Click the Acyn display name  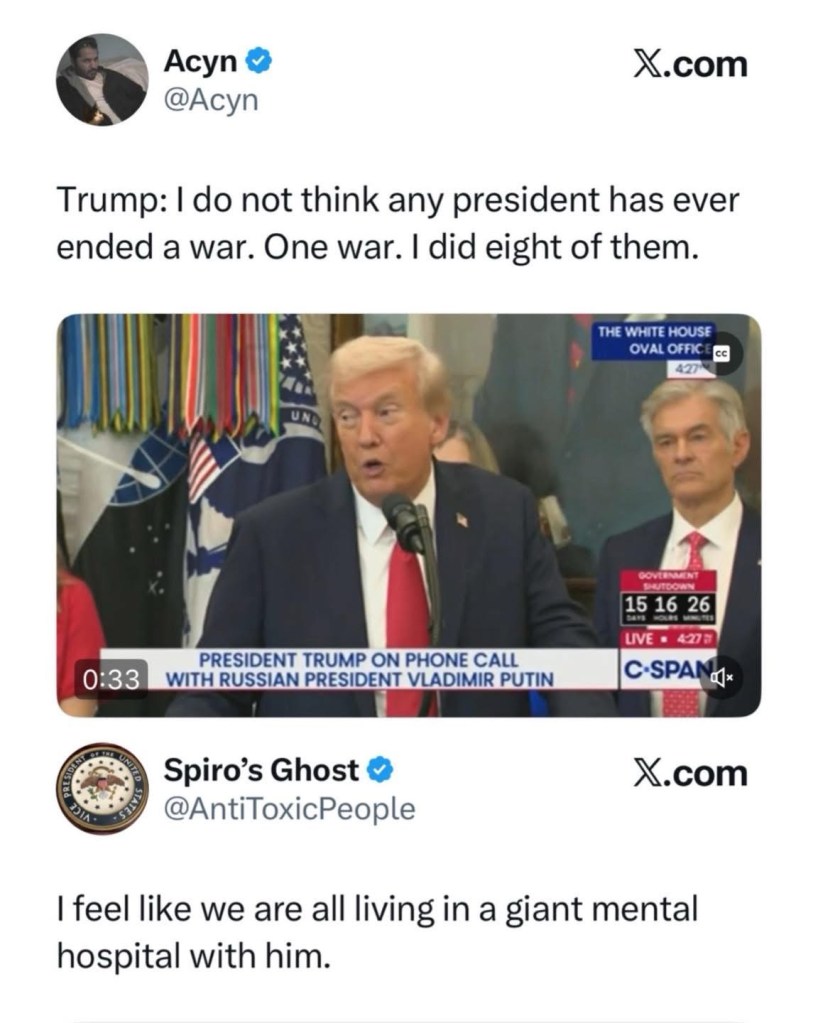click(200, 62)
